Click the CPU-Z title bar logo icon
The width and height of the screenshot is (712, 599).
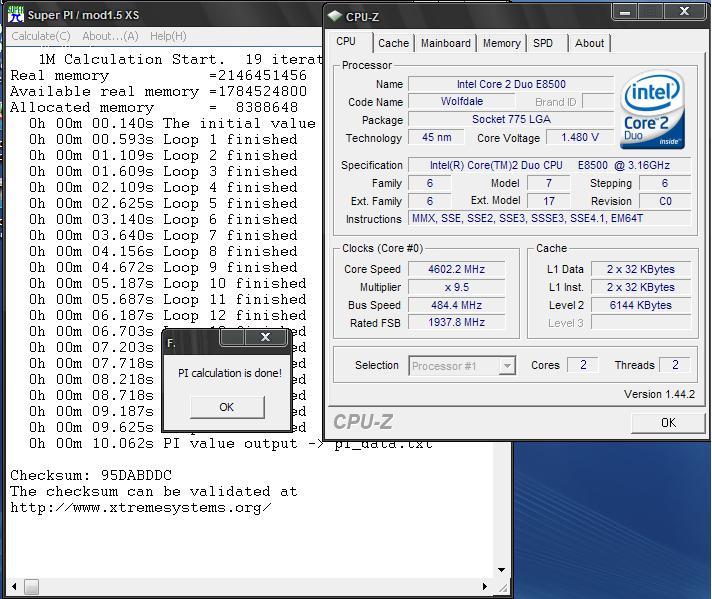[335, 16]
